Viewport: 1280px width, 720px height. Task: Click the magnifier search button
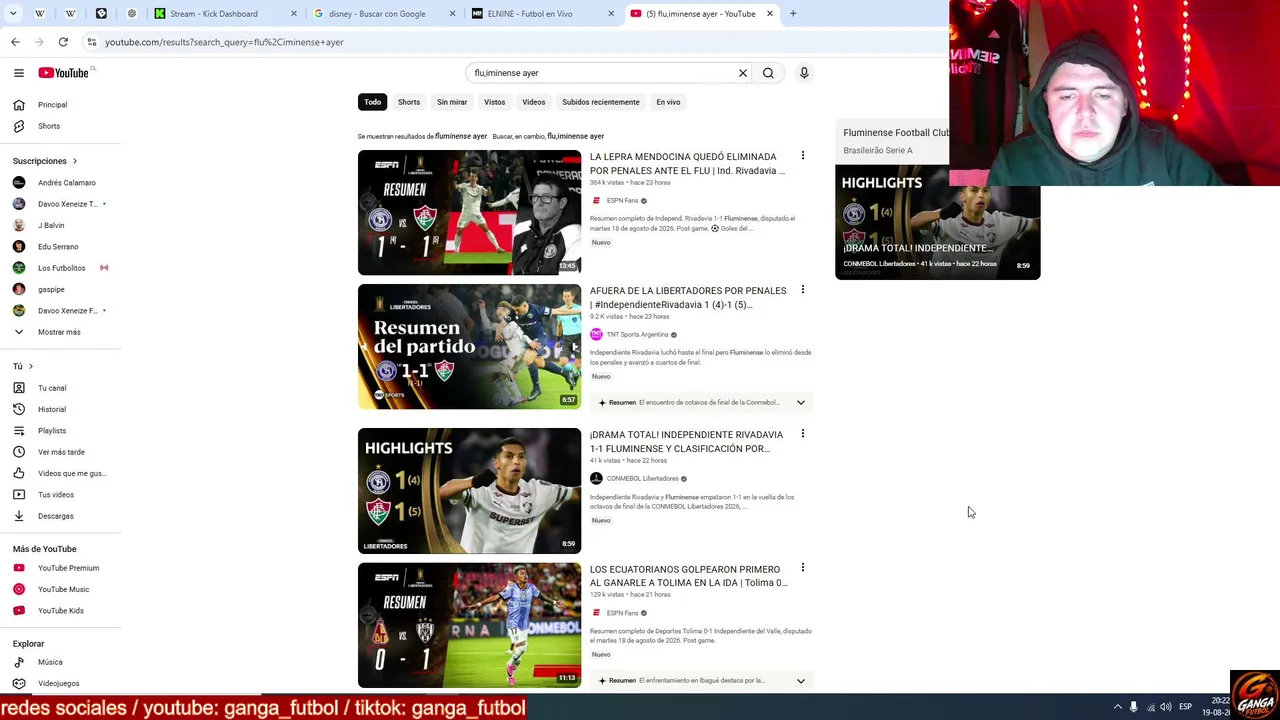click(x=768, y=73)
